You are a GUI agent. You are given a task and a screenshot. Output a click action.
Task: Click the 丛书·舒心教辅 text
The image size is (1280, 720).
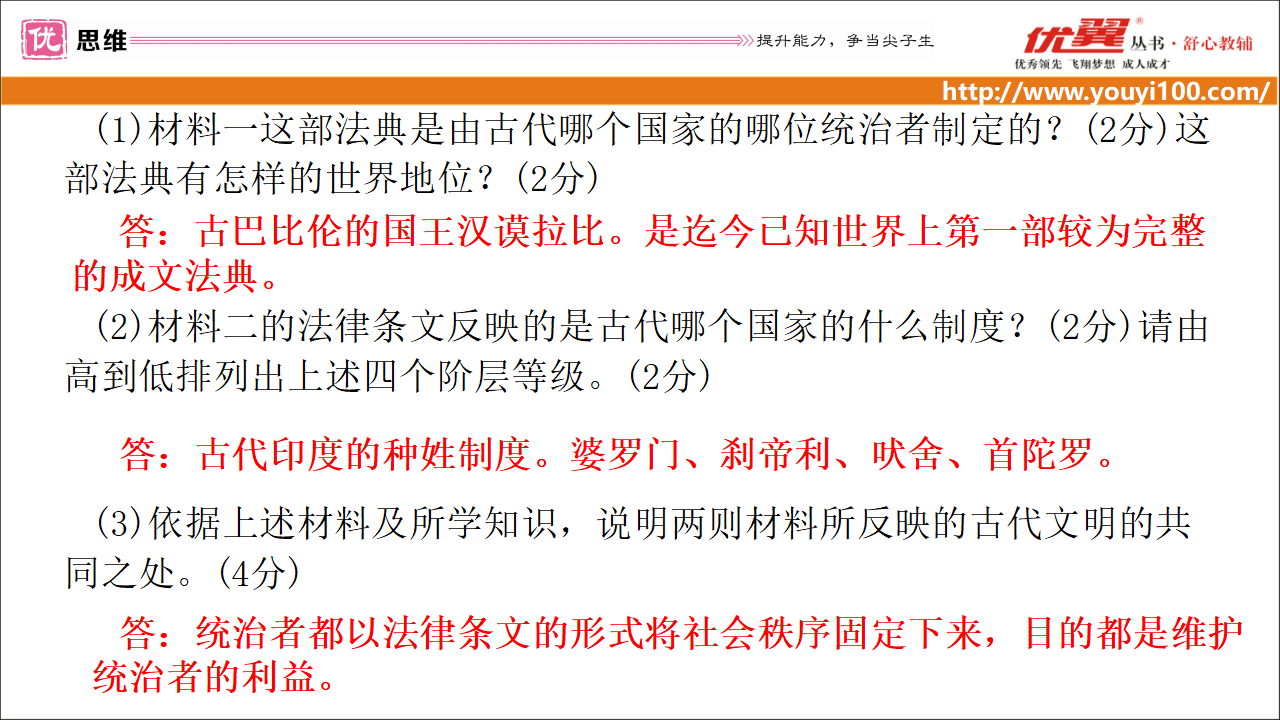(1193, 43)
